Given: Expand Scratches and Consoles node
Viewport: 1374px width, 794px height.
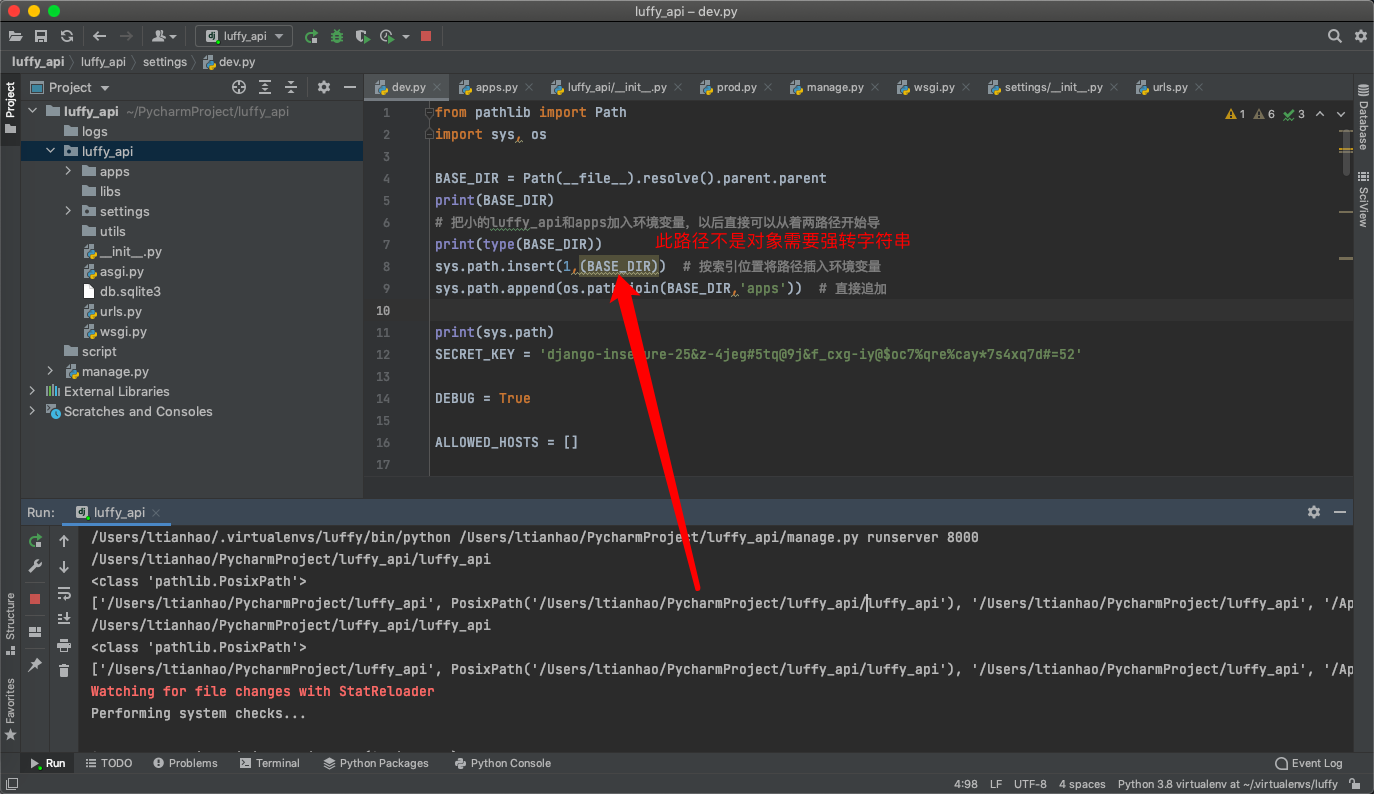Looking at the screenshot, I should [x=33, y=411].
